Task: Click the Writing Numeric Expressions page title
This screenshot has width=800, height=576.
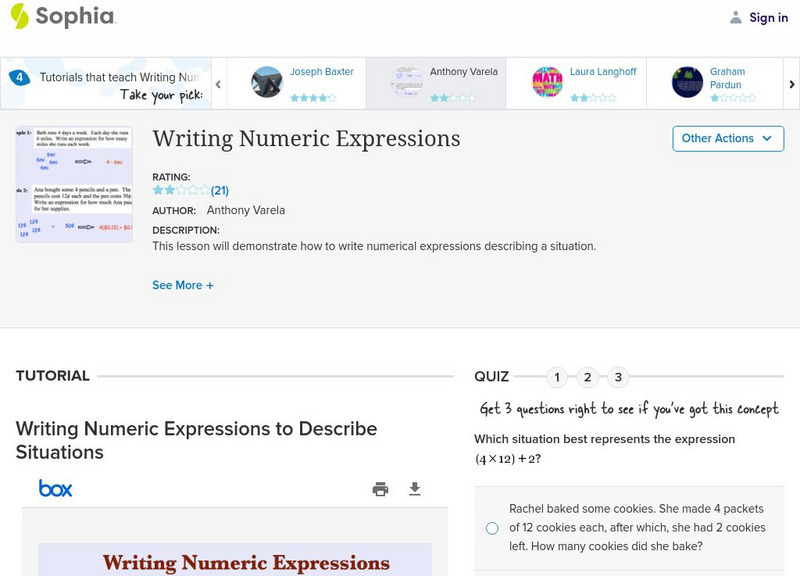Action: tap(306, 139)
